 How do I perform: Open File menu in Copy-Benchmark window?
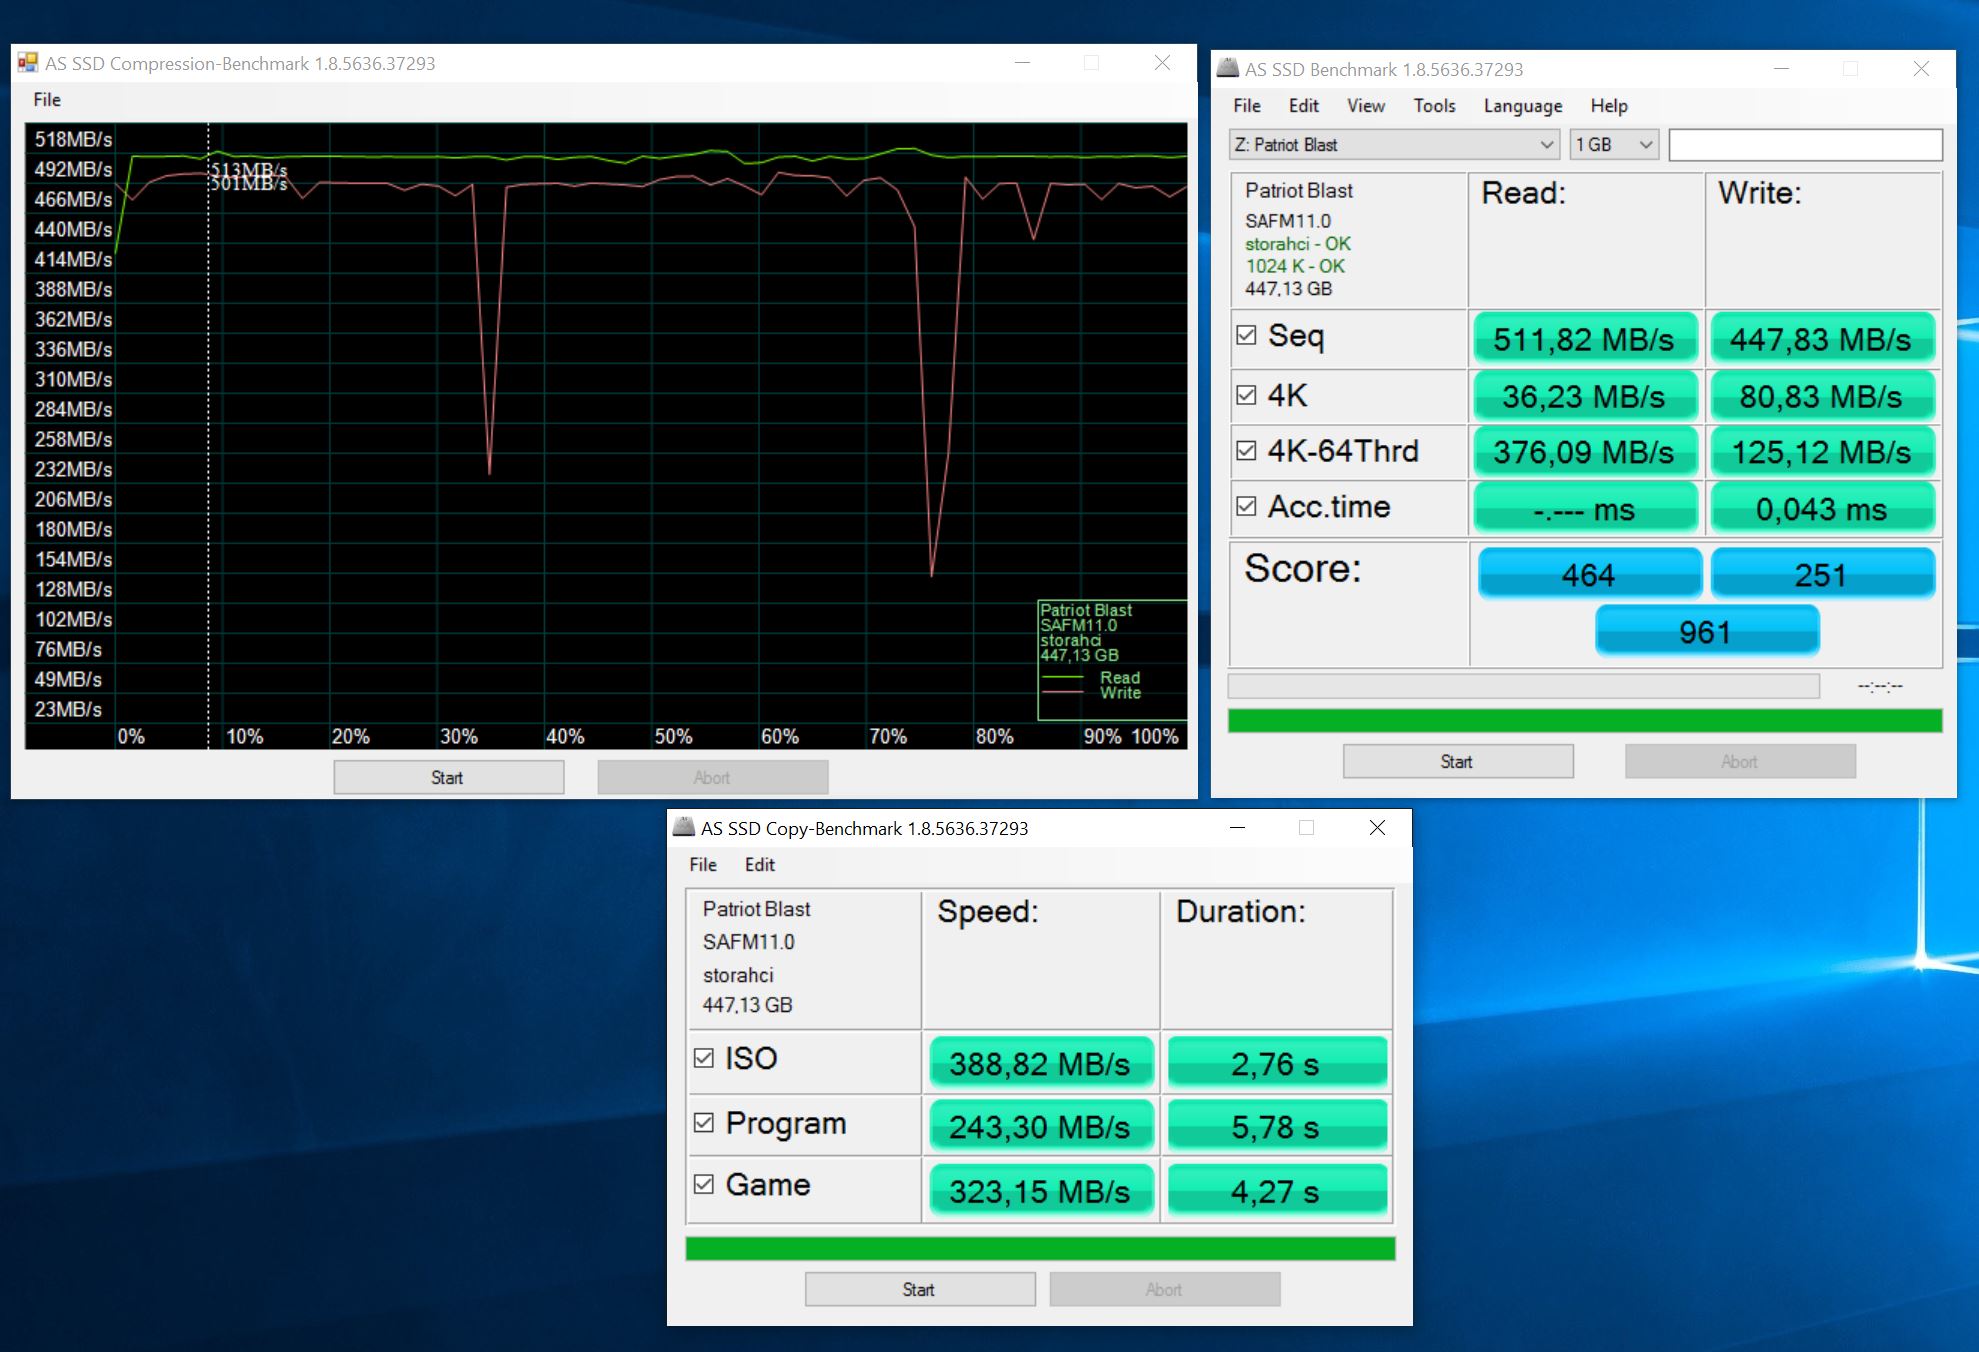[x=703, y=865]
